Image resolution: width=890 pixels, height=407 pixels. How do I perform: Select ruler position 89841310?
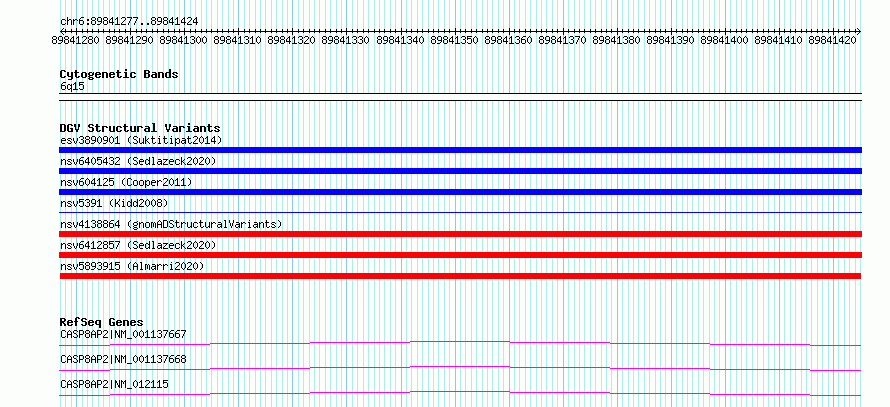[237, 40]
